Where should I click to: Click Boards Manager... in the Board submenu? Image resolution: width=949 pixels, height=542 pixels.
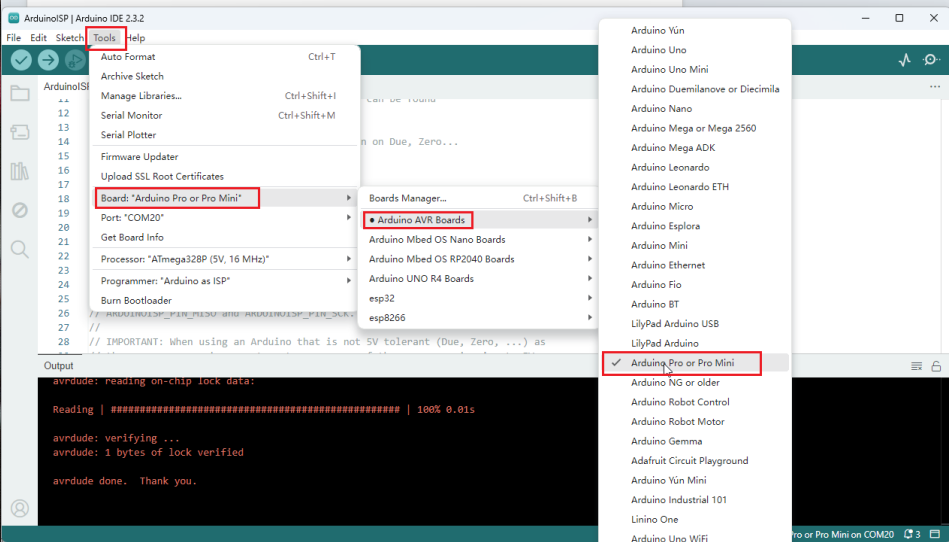[x=408, y=198]
